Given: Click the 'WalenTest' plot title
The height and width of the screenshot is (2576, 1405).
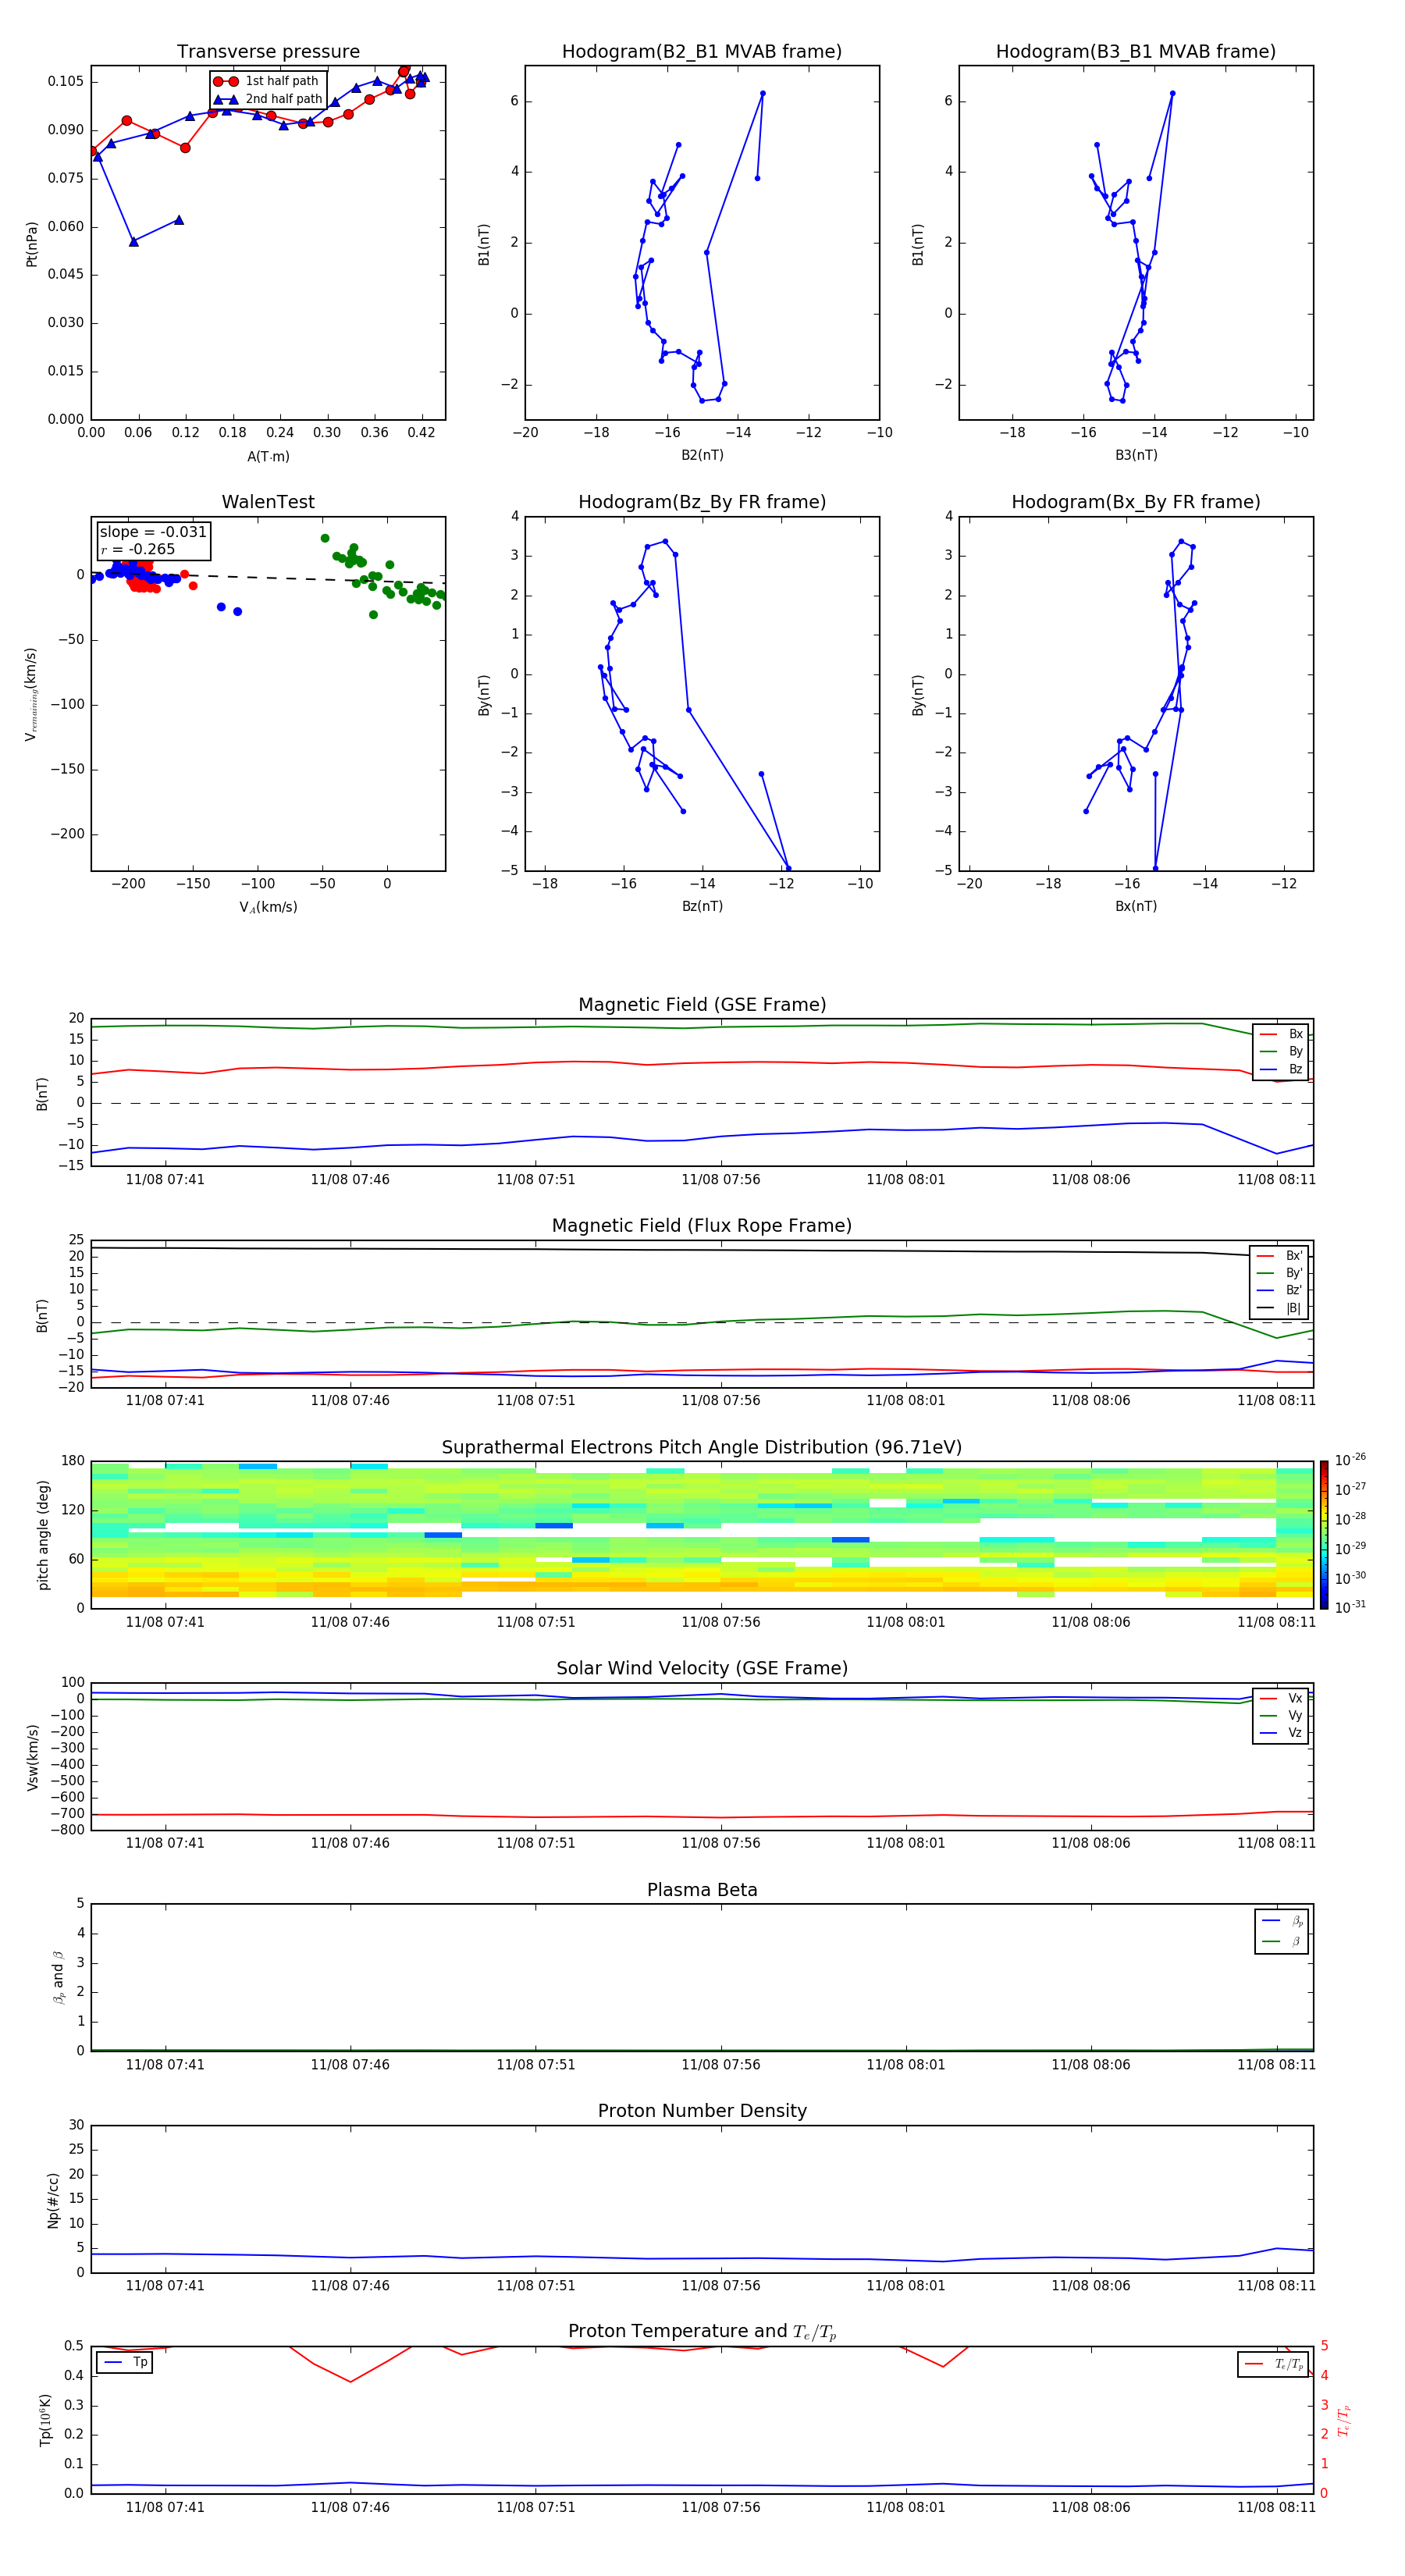Looking at the screenshot, I should (x=268, y=502).
